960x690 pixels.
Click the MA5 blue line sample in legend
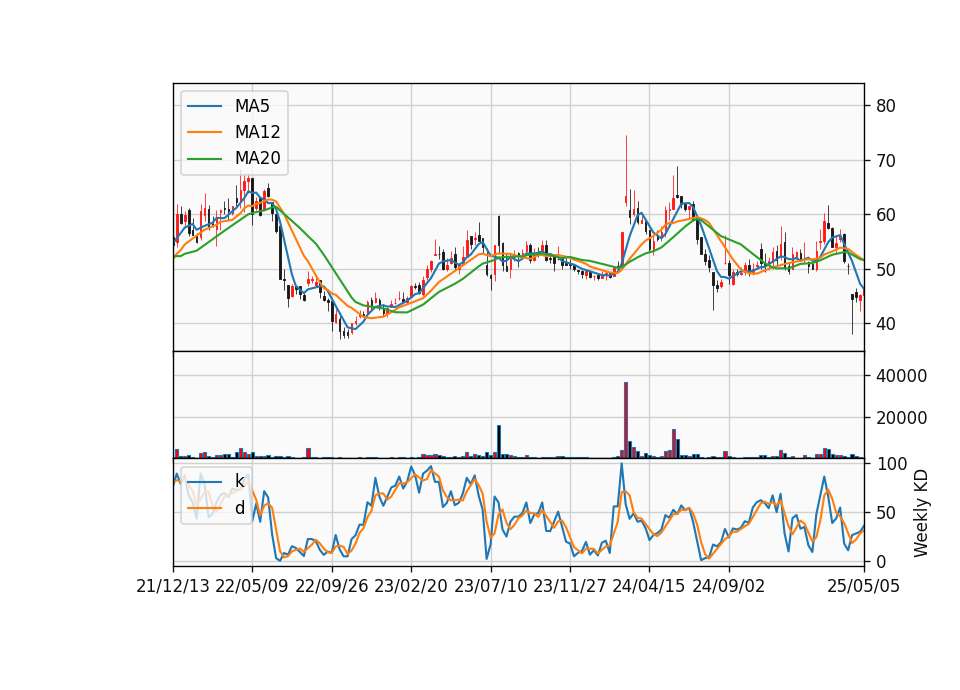coord(204,106)
